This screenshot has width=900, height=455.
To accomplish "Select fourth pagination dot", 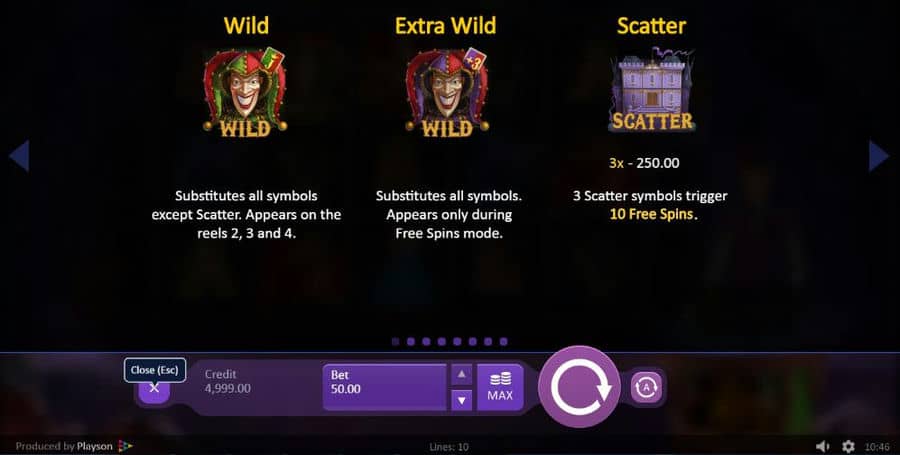I will [x=442, y=341].
